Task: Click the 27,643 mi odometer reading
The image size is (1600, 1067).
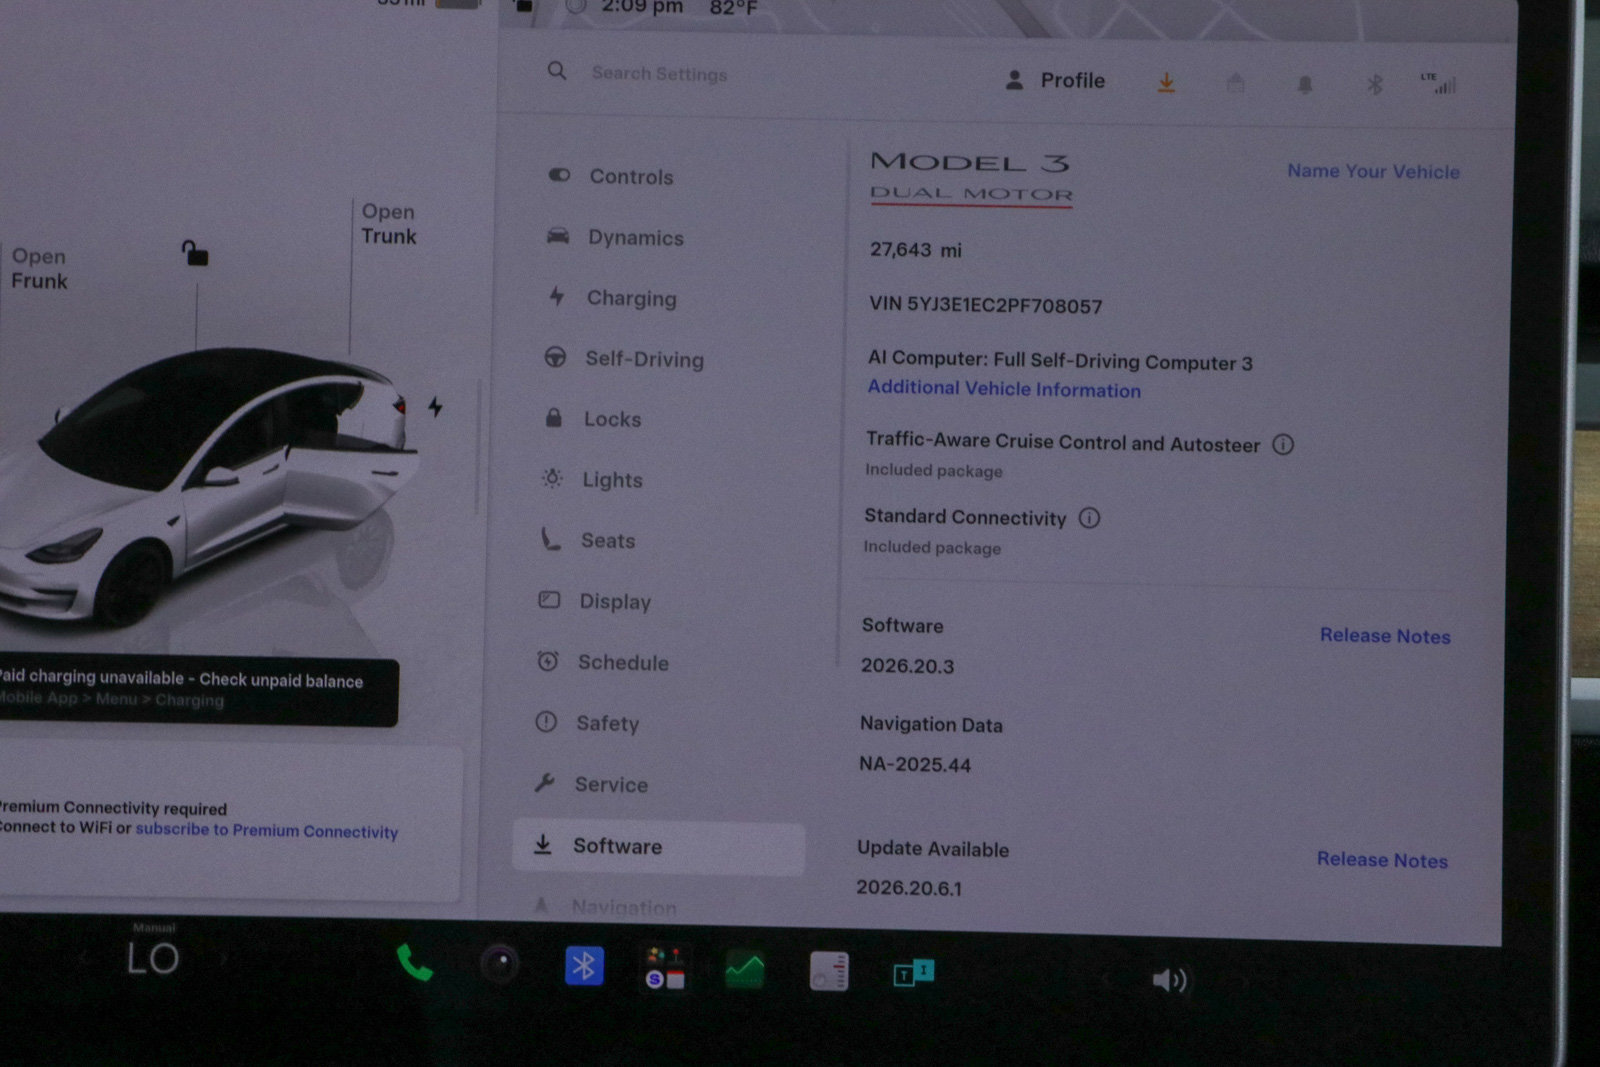Action: 915,250
